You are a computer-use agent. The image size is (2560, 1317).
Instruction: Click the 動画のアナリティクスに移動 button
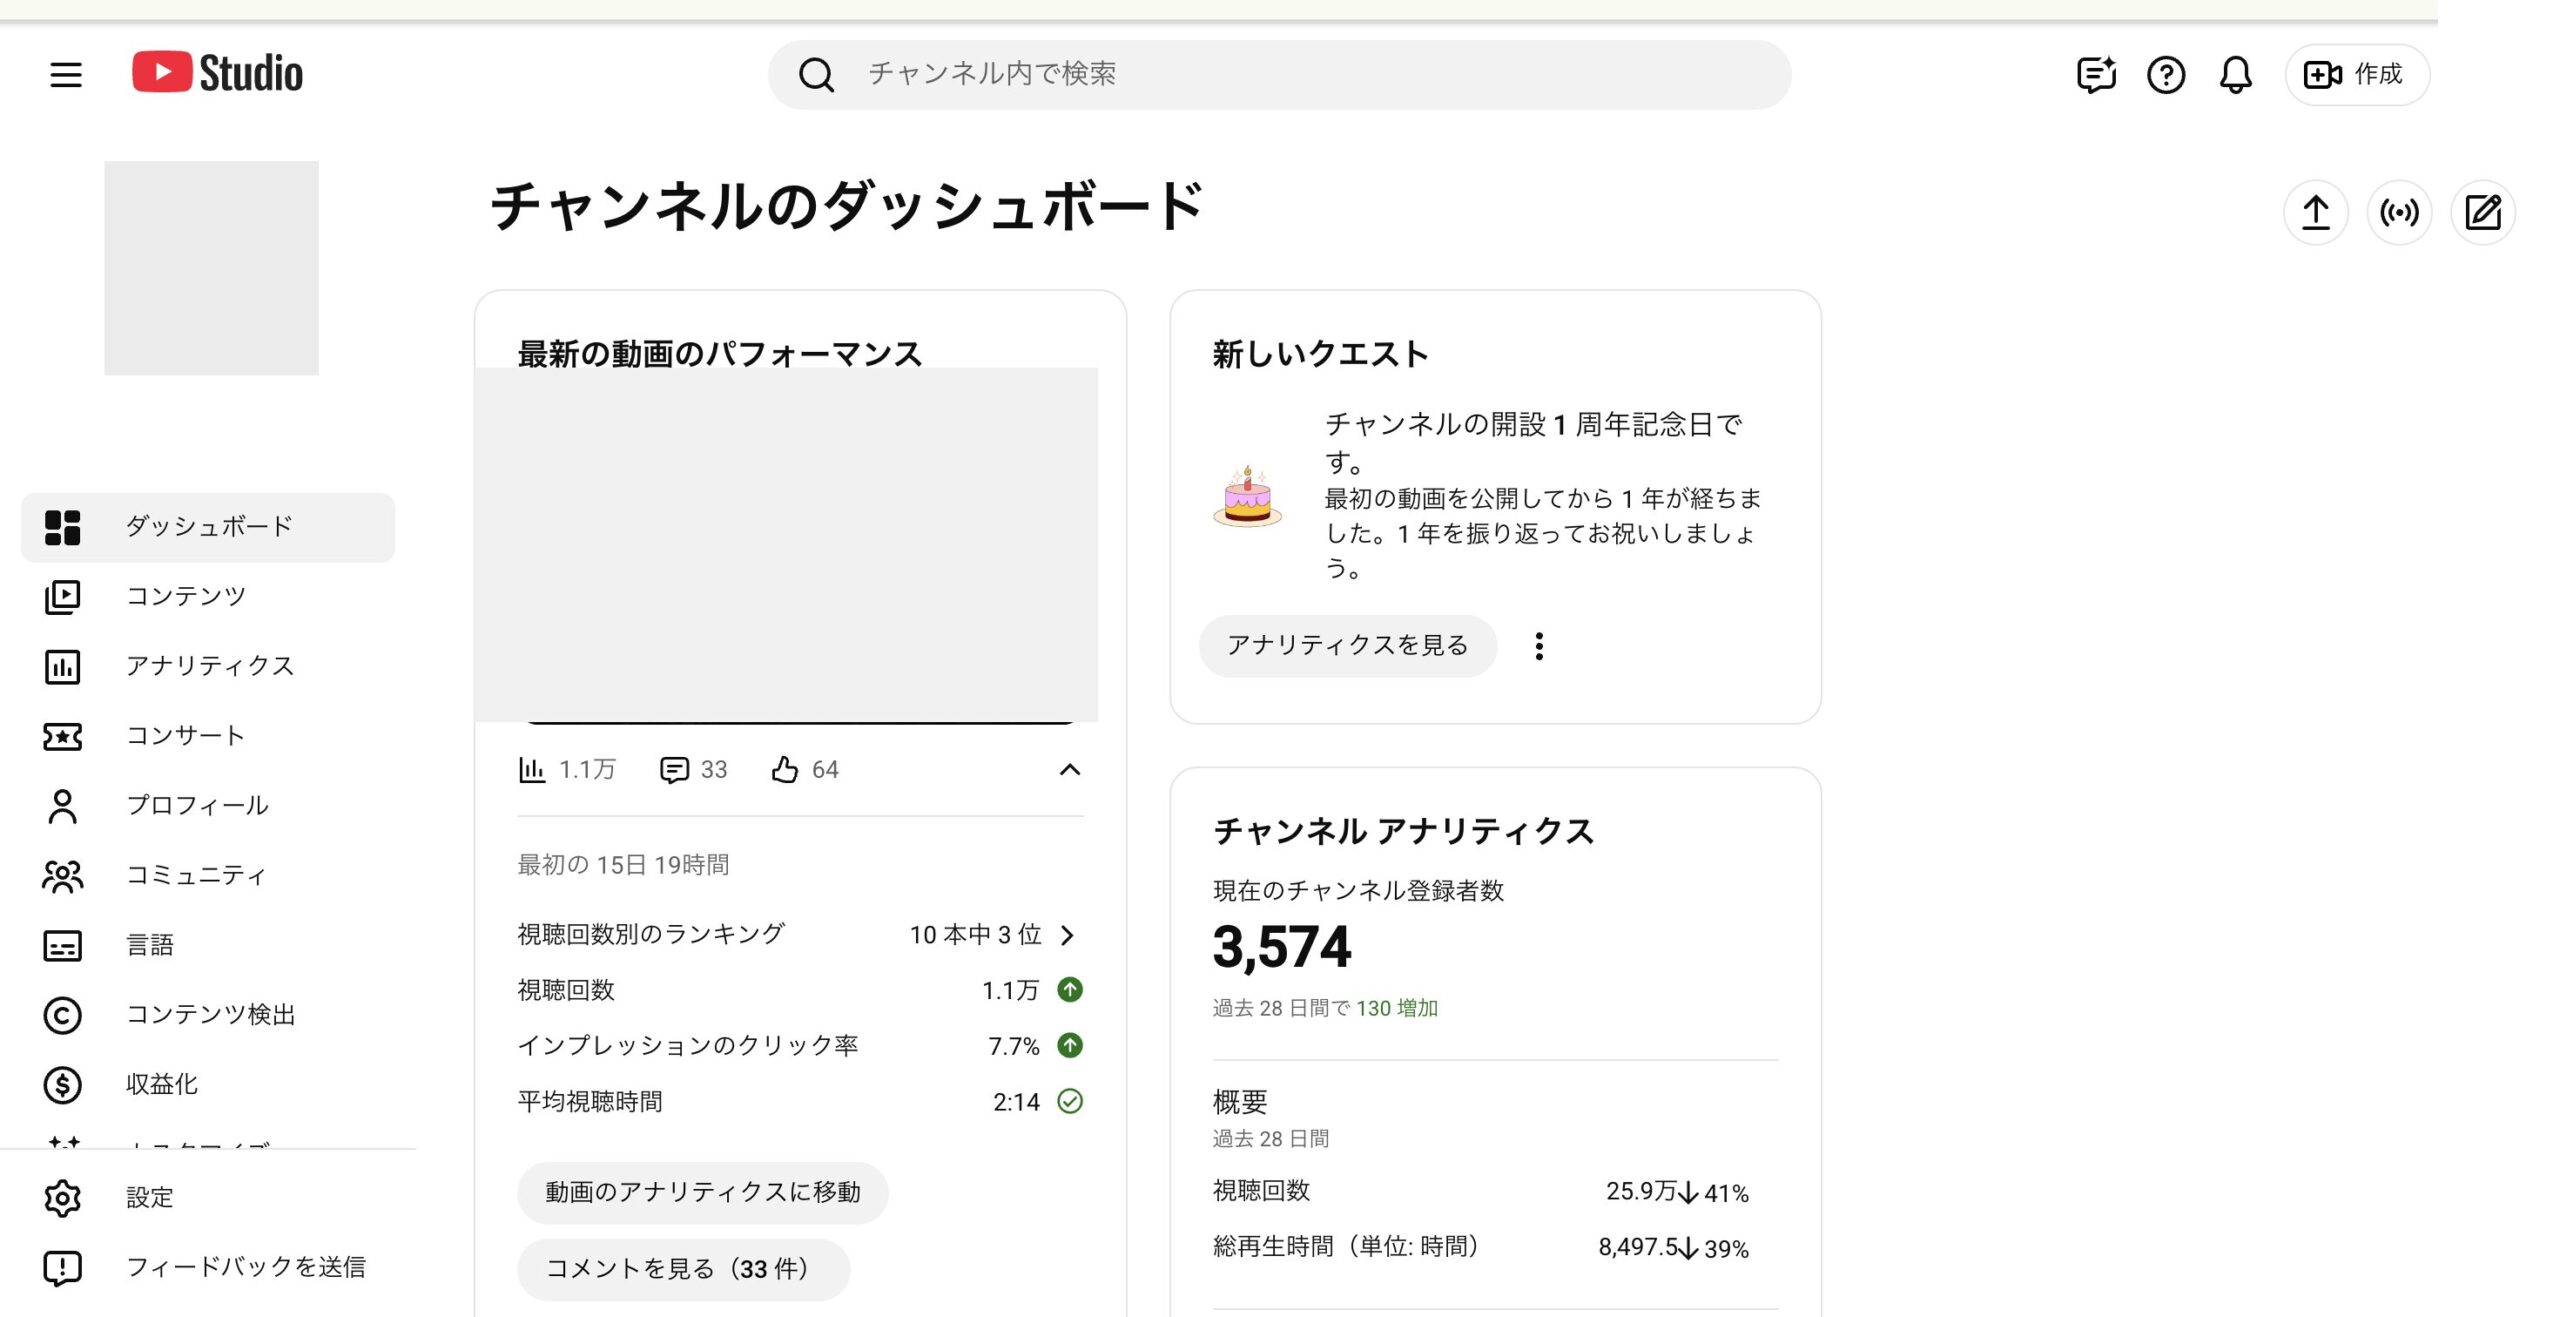coord(702,1192)
